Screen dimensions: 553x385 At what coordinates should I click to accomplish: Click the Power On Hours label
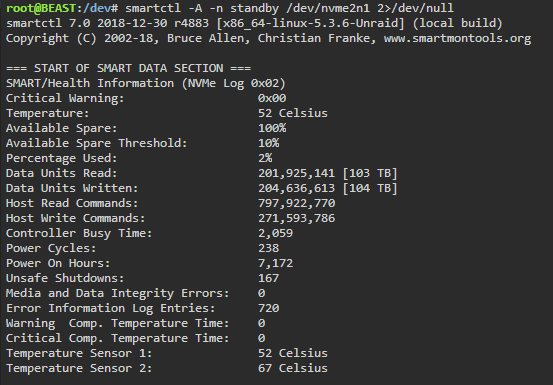pyautogui.click(x=58, y=263)
